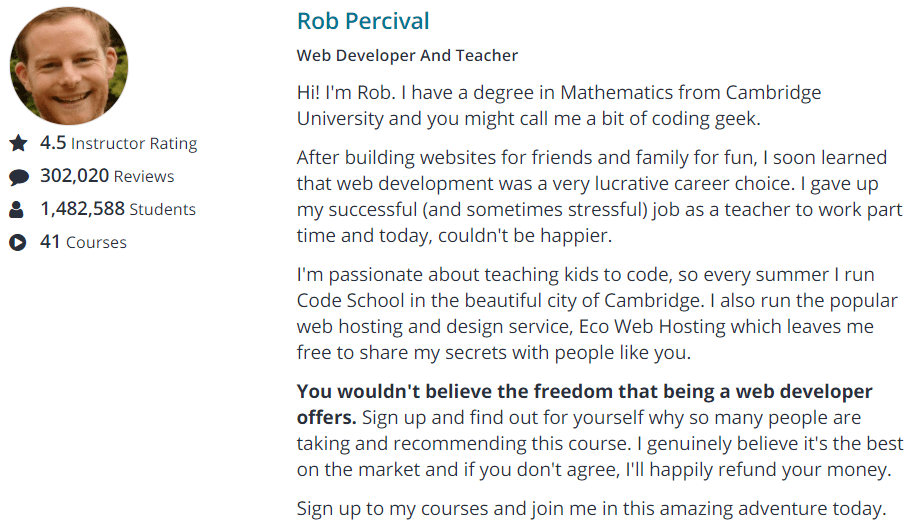Click the "Students" label text
This screenshot has height=524, width=908.
(163, 209)
